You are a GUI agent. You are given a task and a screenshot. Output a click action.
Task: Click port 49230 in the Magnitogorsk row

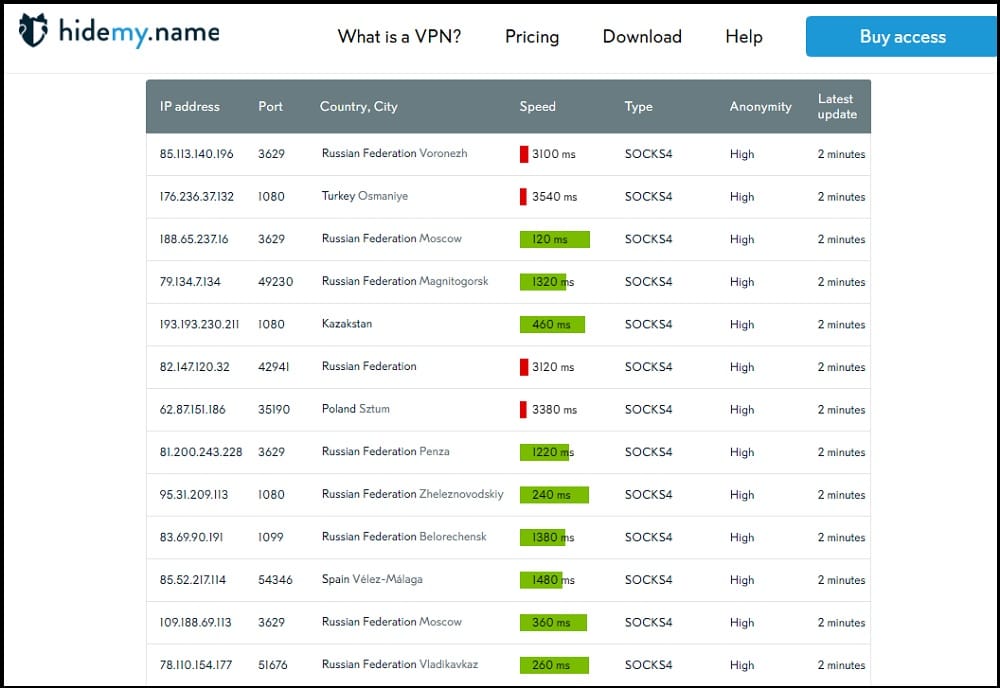(x=276, y=282)
